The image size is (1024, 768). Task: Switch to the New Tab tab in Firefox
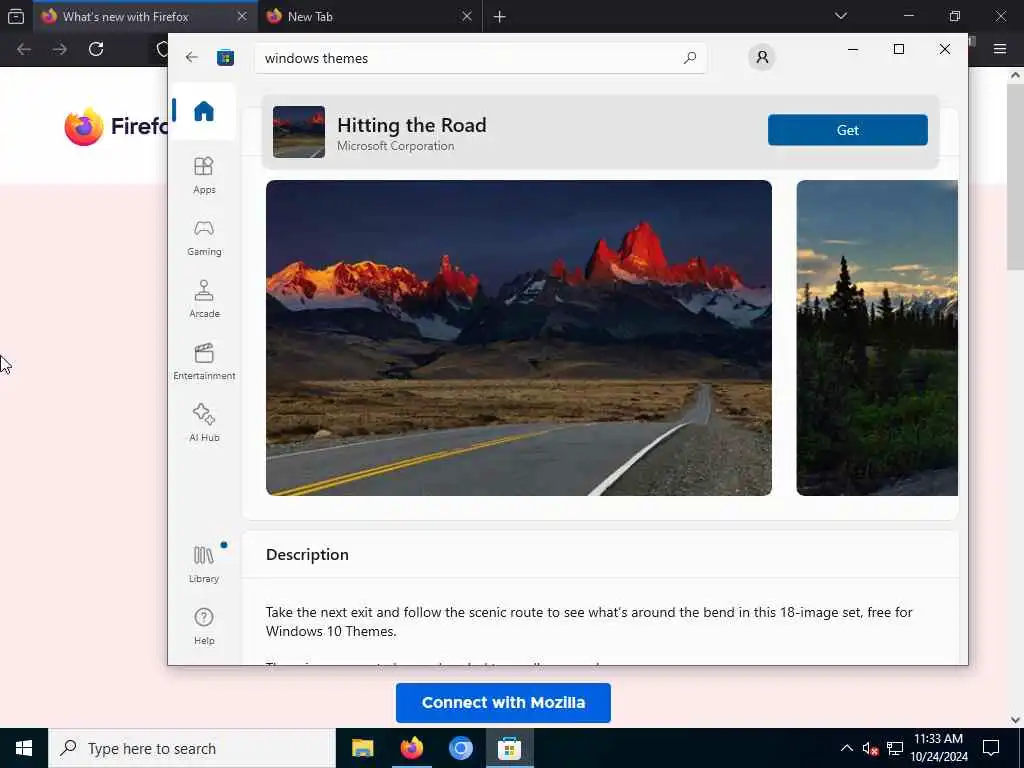click(370, 16)
